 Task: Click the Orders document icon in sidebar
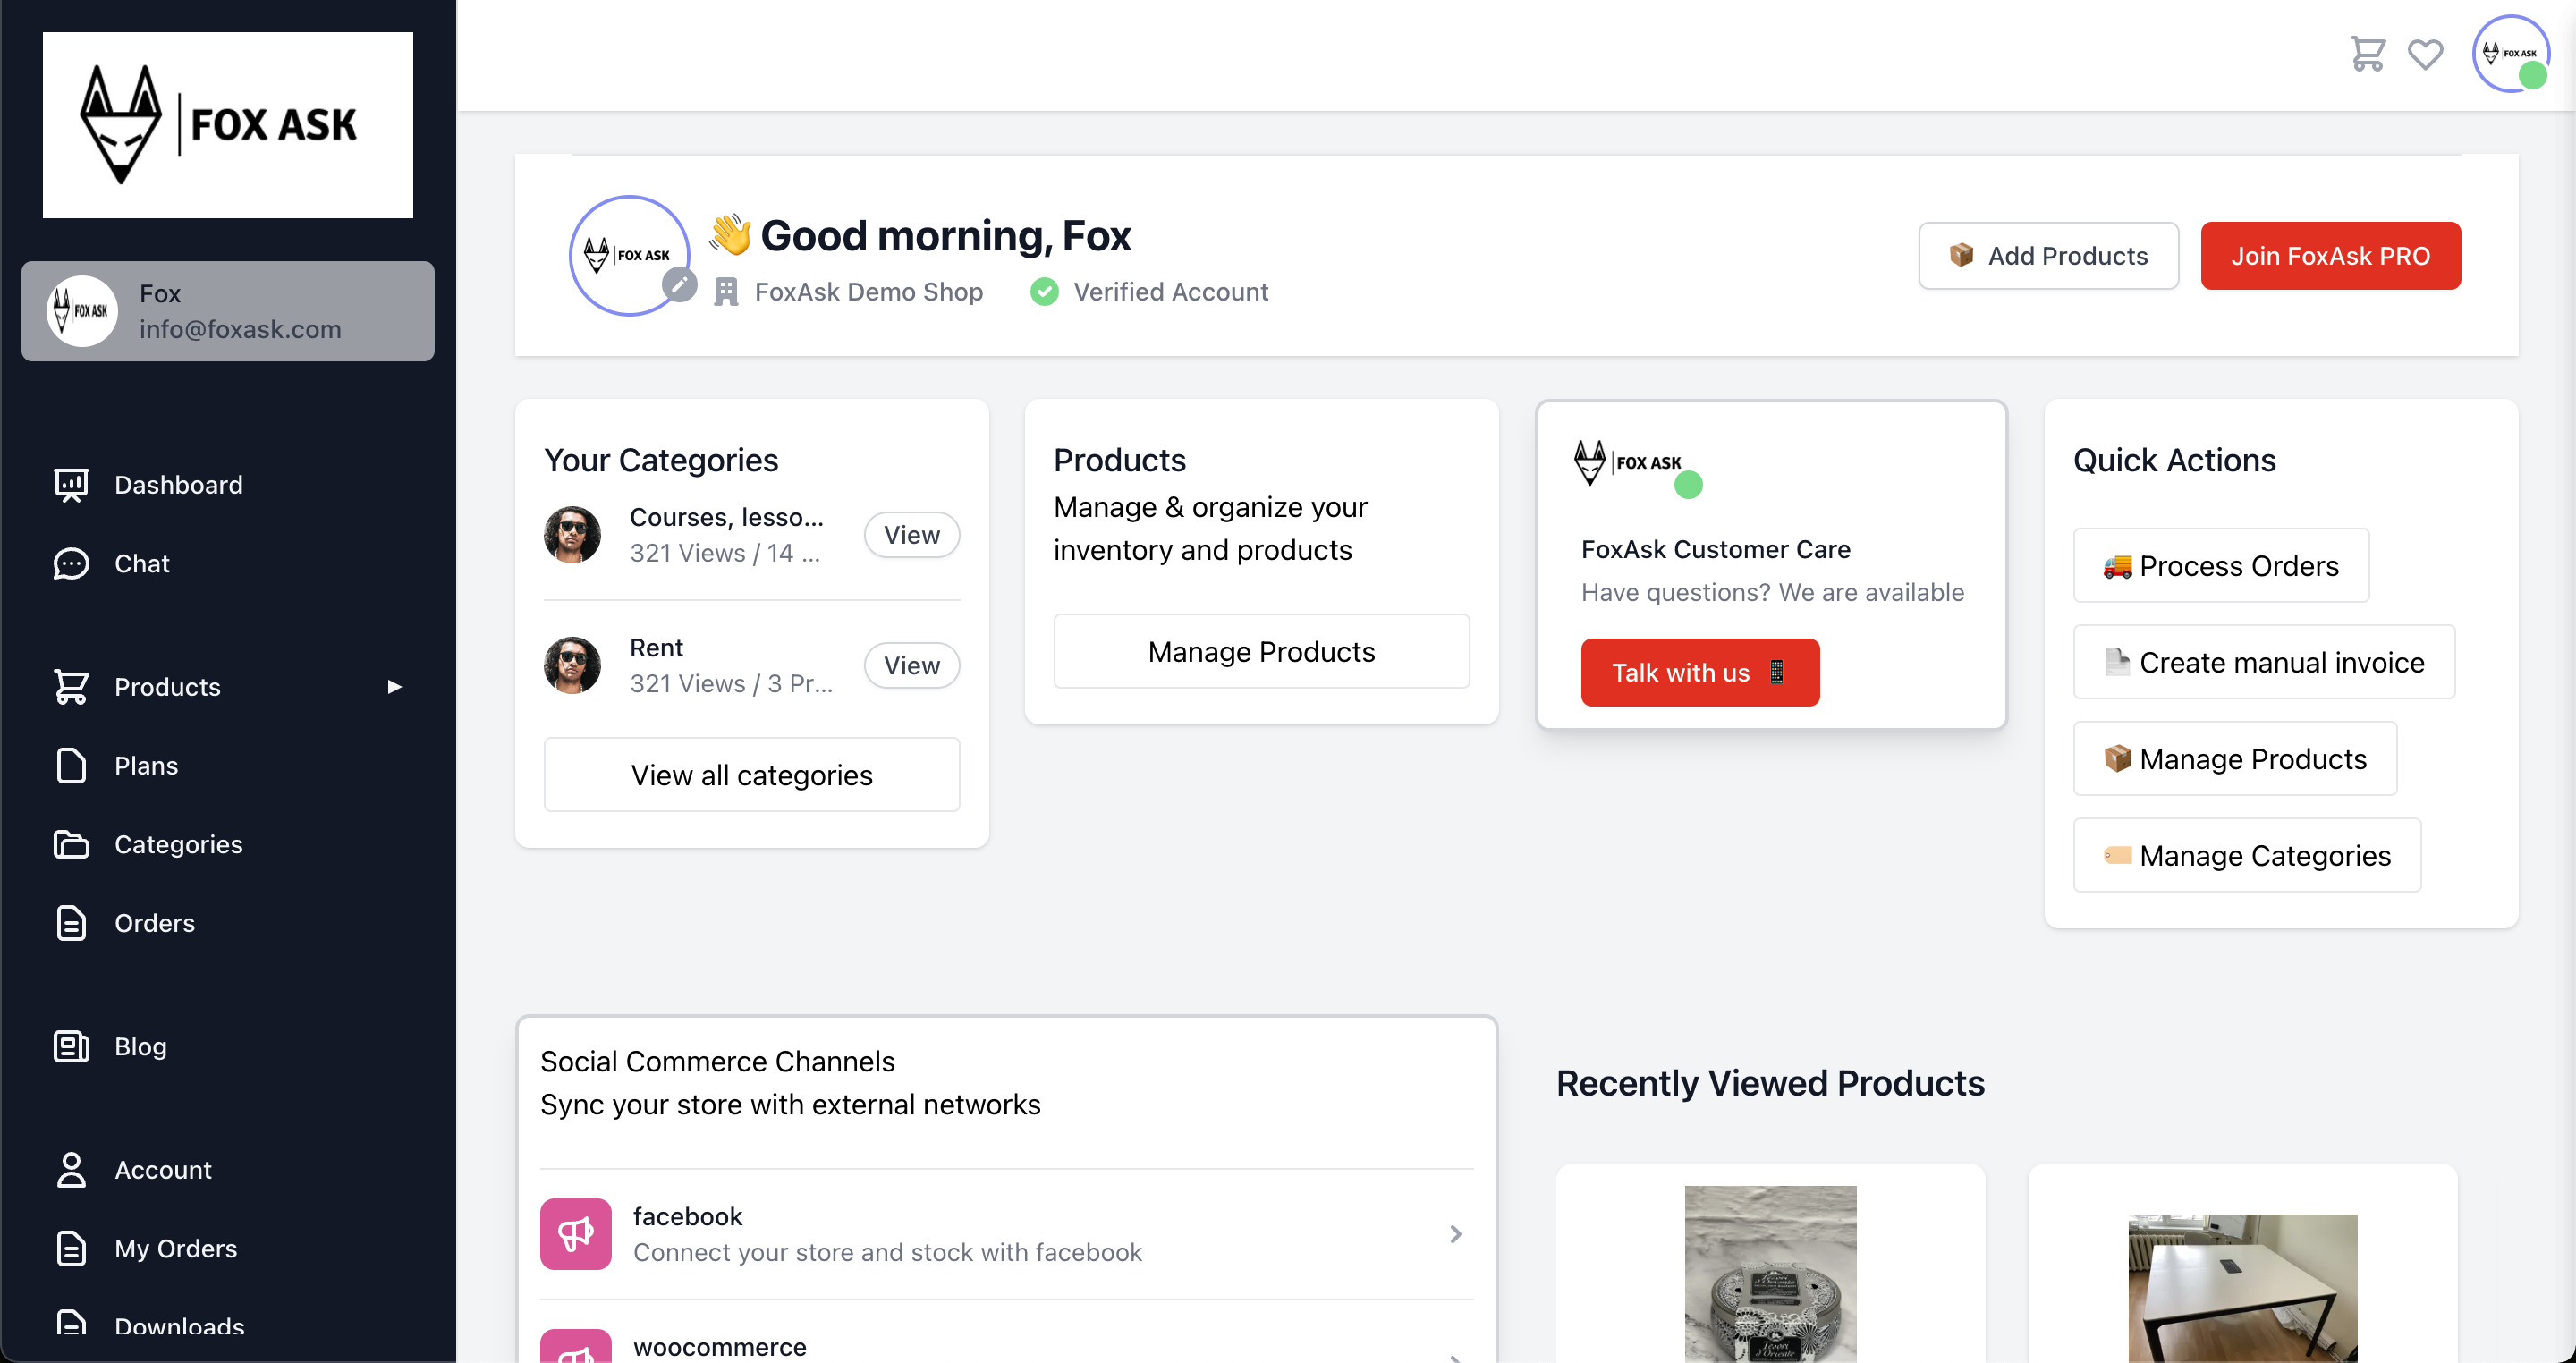tap(71, 923)
